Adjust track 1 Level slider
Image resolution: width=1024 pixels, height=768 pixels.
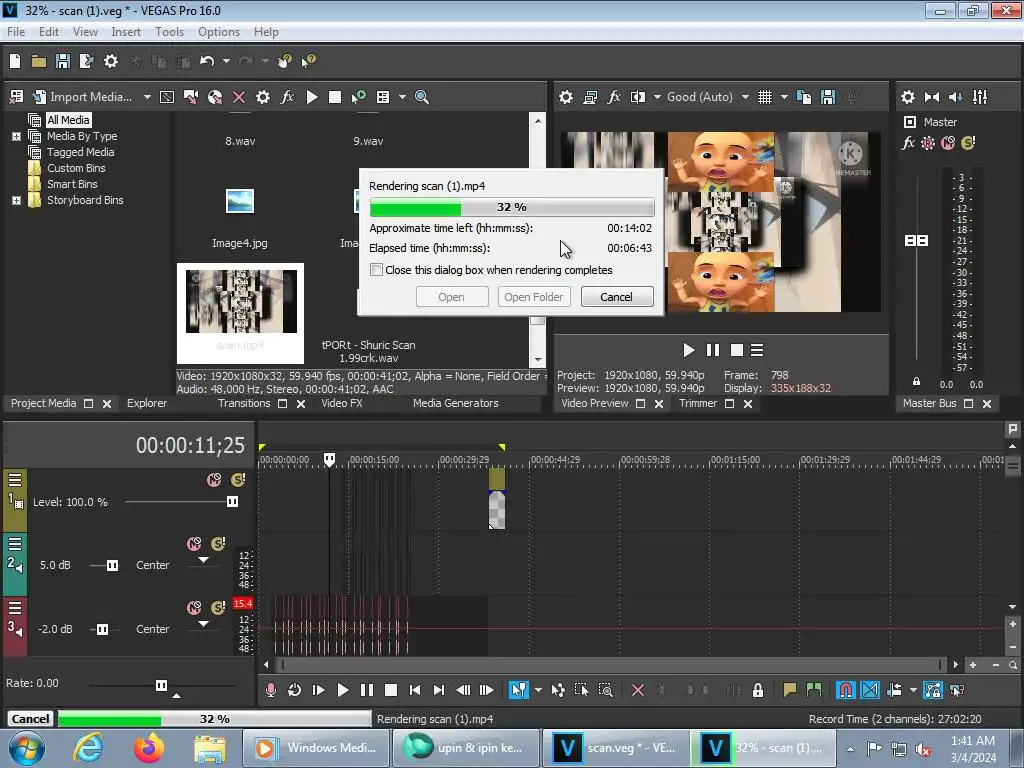coord(232,502)
